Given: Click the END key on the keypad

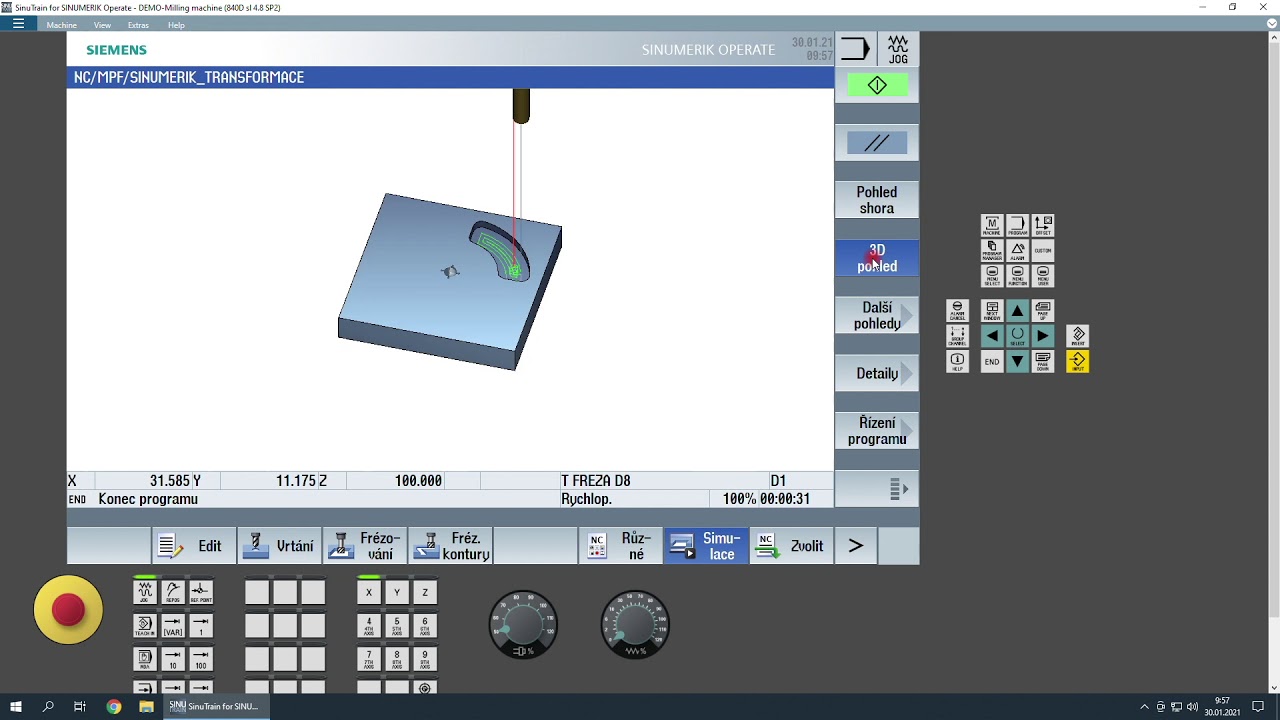Looking at the screenshot, I should (x=992, y=361).
